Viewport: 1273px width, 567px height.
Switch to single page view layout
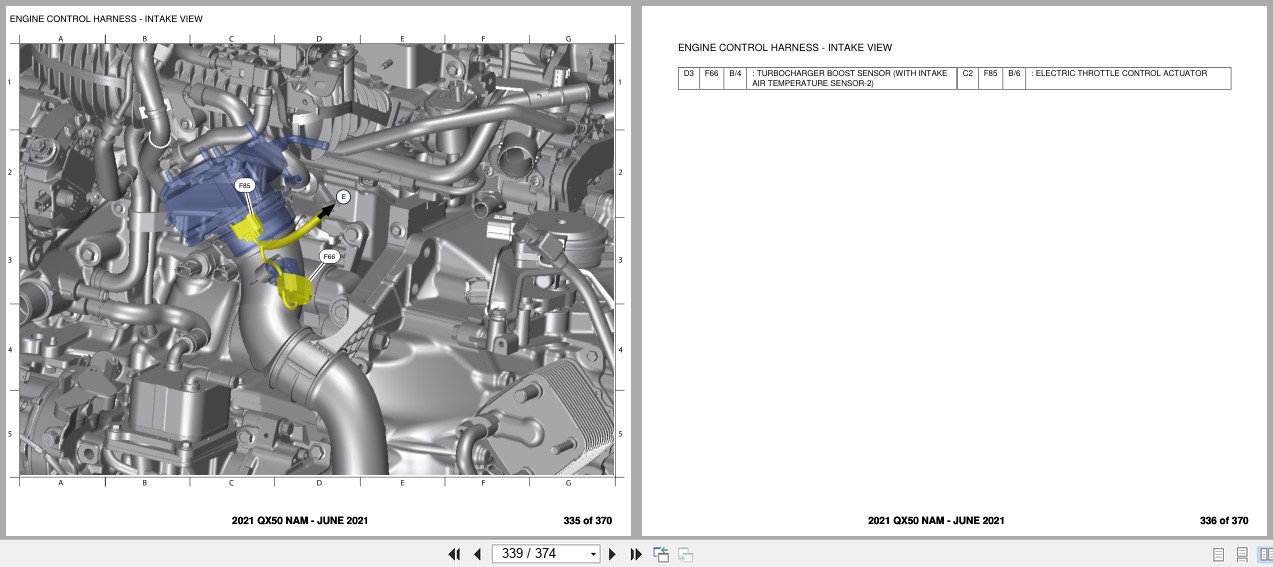coord(1218,554)
